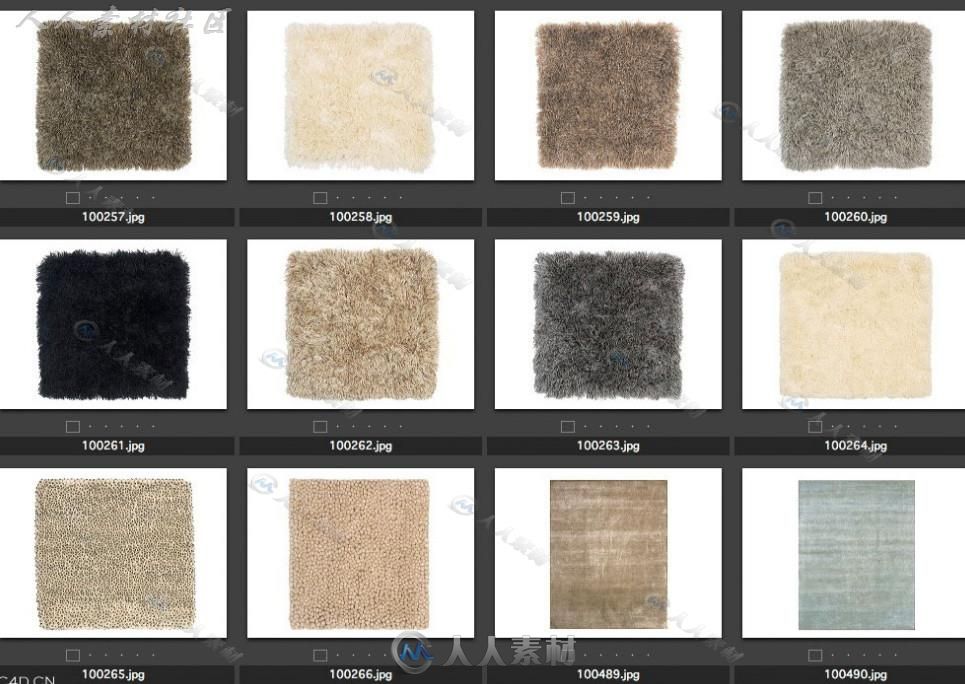The image size is (965, 684).
Task: Toggle the checkbox beneath 100264.jpg thumbnail
Action: click(x=815, y=427)
